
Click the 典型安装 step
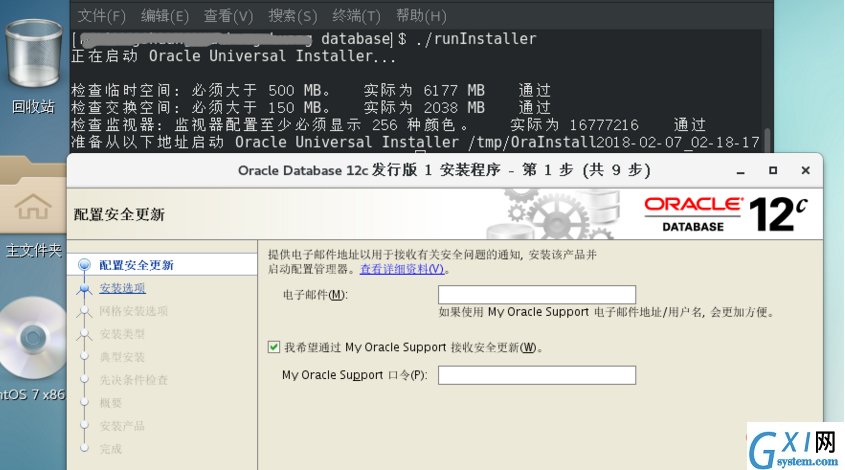(x=122, y=357)
